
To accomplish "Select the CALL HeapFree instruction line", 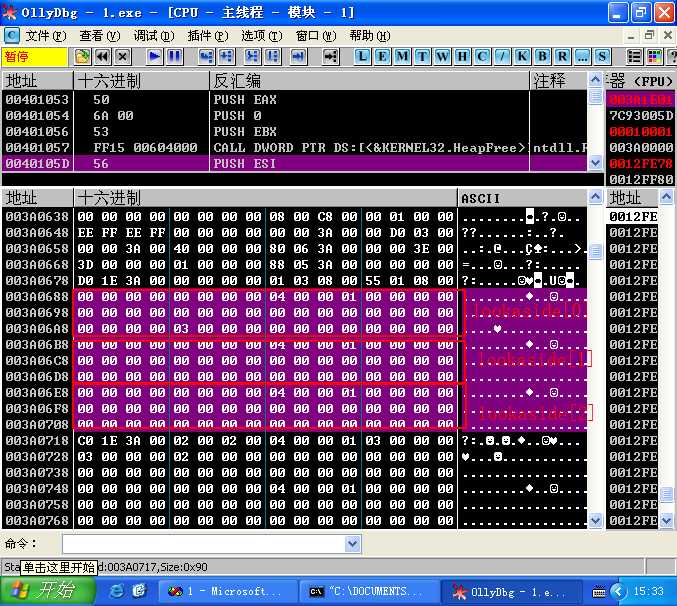I will 294,148.
